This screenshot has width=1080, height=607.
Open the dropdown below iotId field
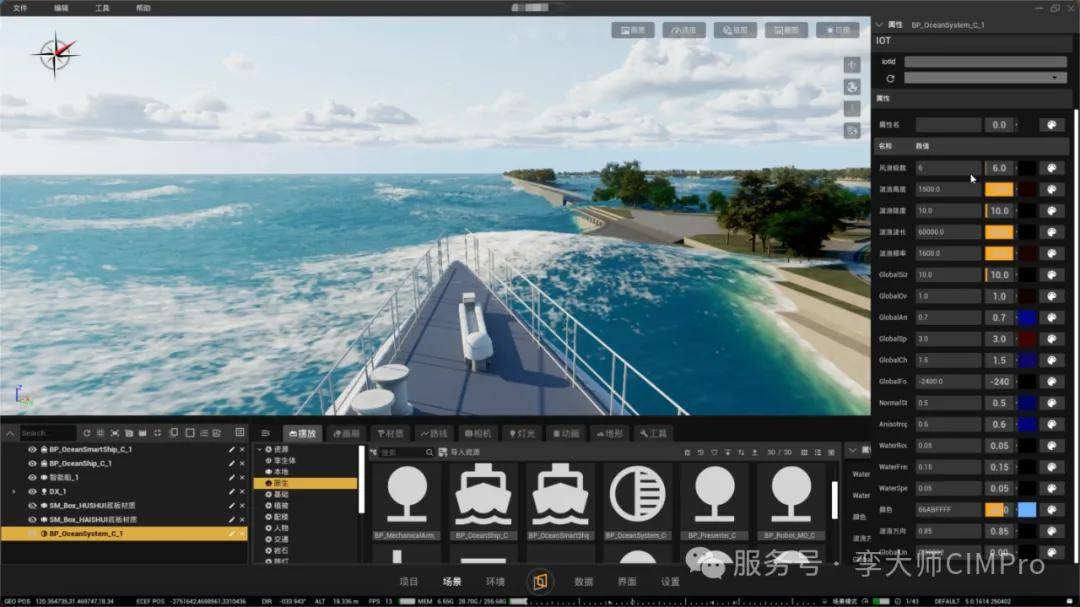985,78
